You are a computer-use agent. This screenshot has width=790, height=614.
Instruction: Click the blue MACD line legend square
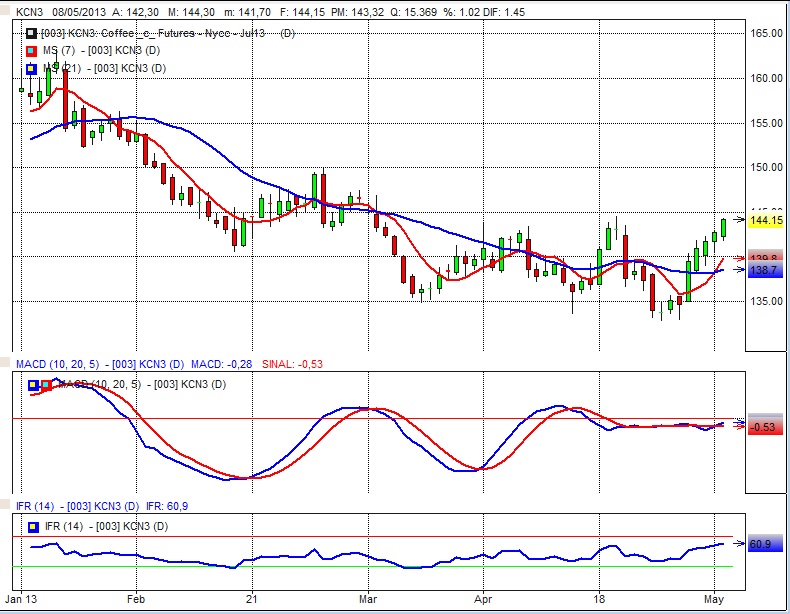[x=33, y=384]
